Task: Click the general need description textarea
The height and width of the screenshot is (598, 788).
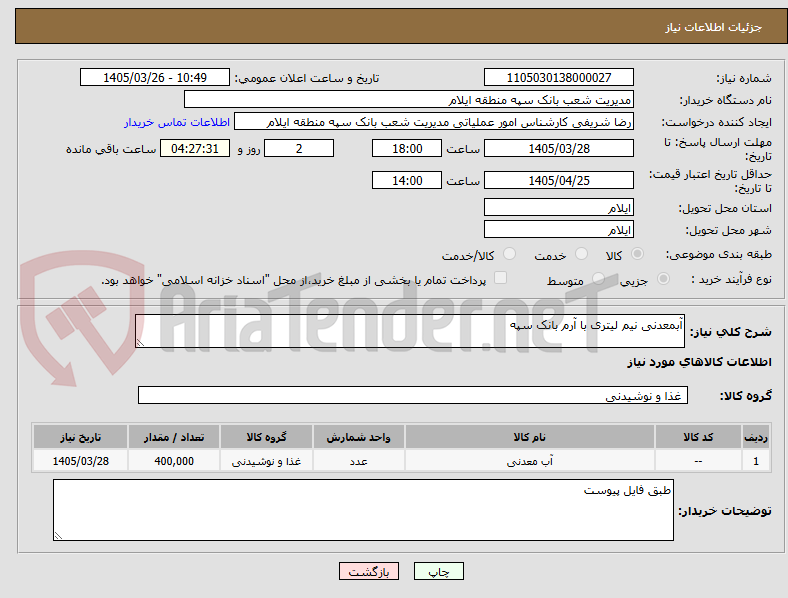Action: pos(410,331)
